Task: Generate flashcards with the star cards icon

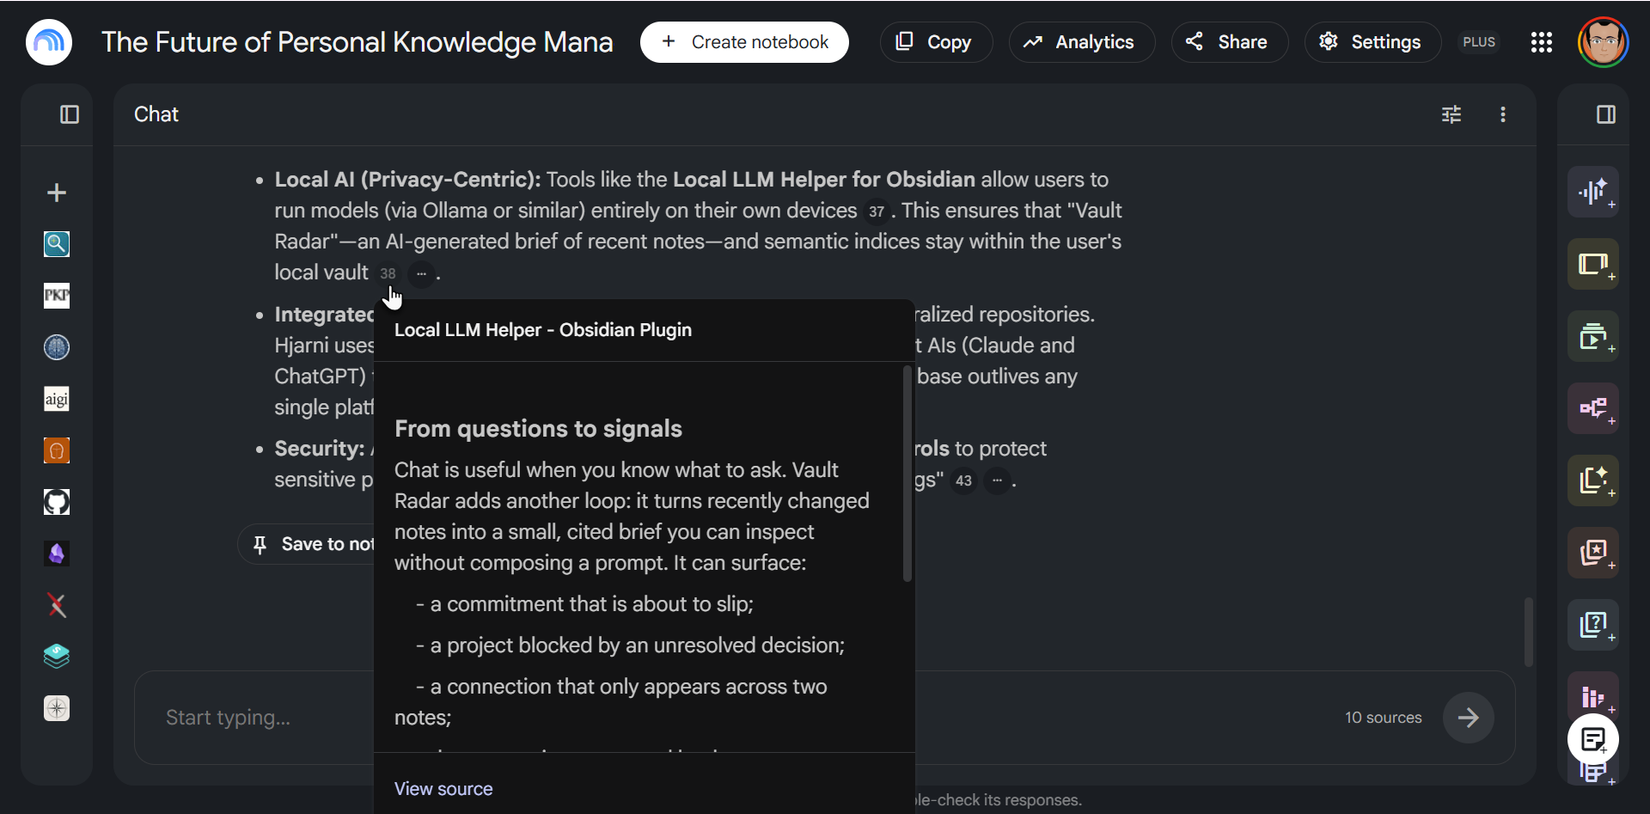Action: pyautogui.click(x=1593, y=552)
